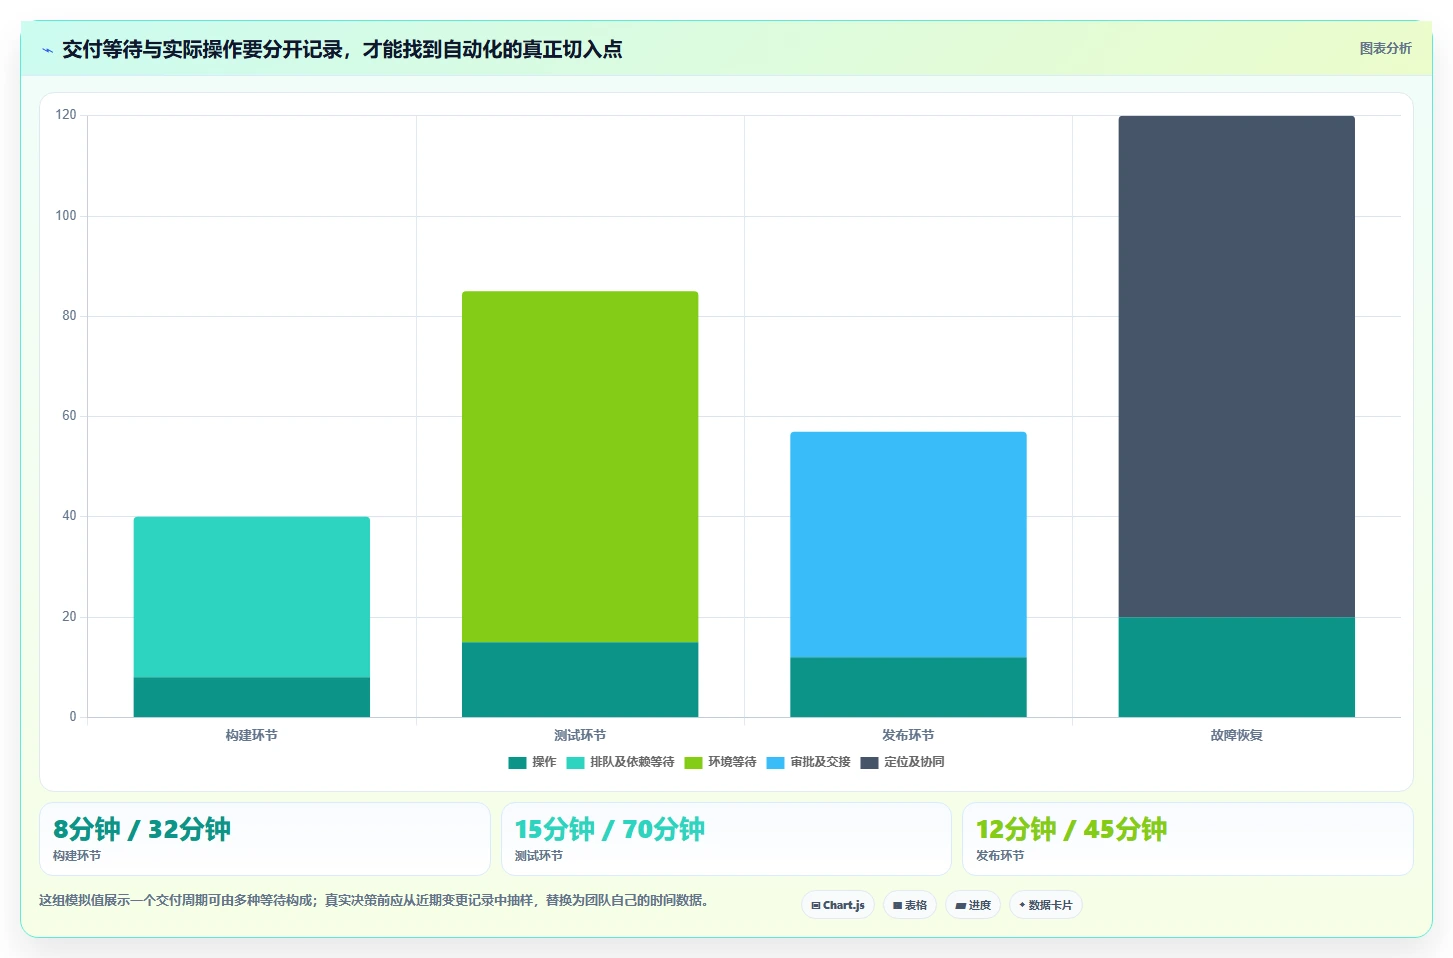Open the 8分钟 / 32分钟 data card

pyautogui.click(x=265, y=839)
